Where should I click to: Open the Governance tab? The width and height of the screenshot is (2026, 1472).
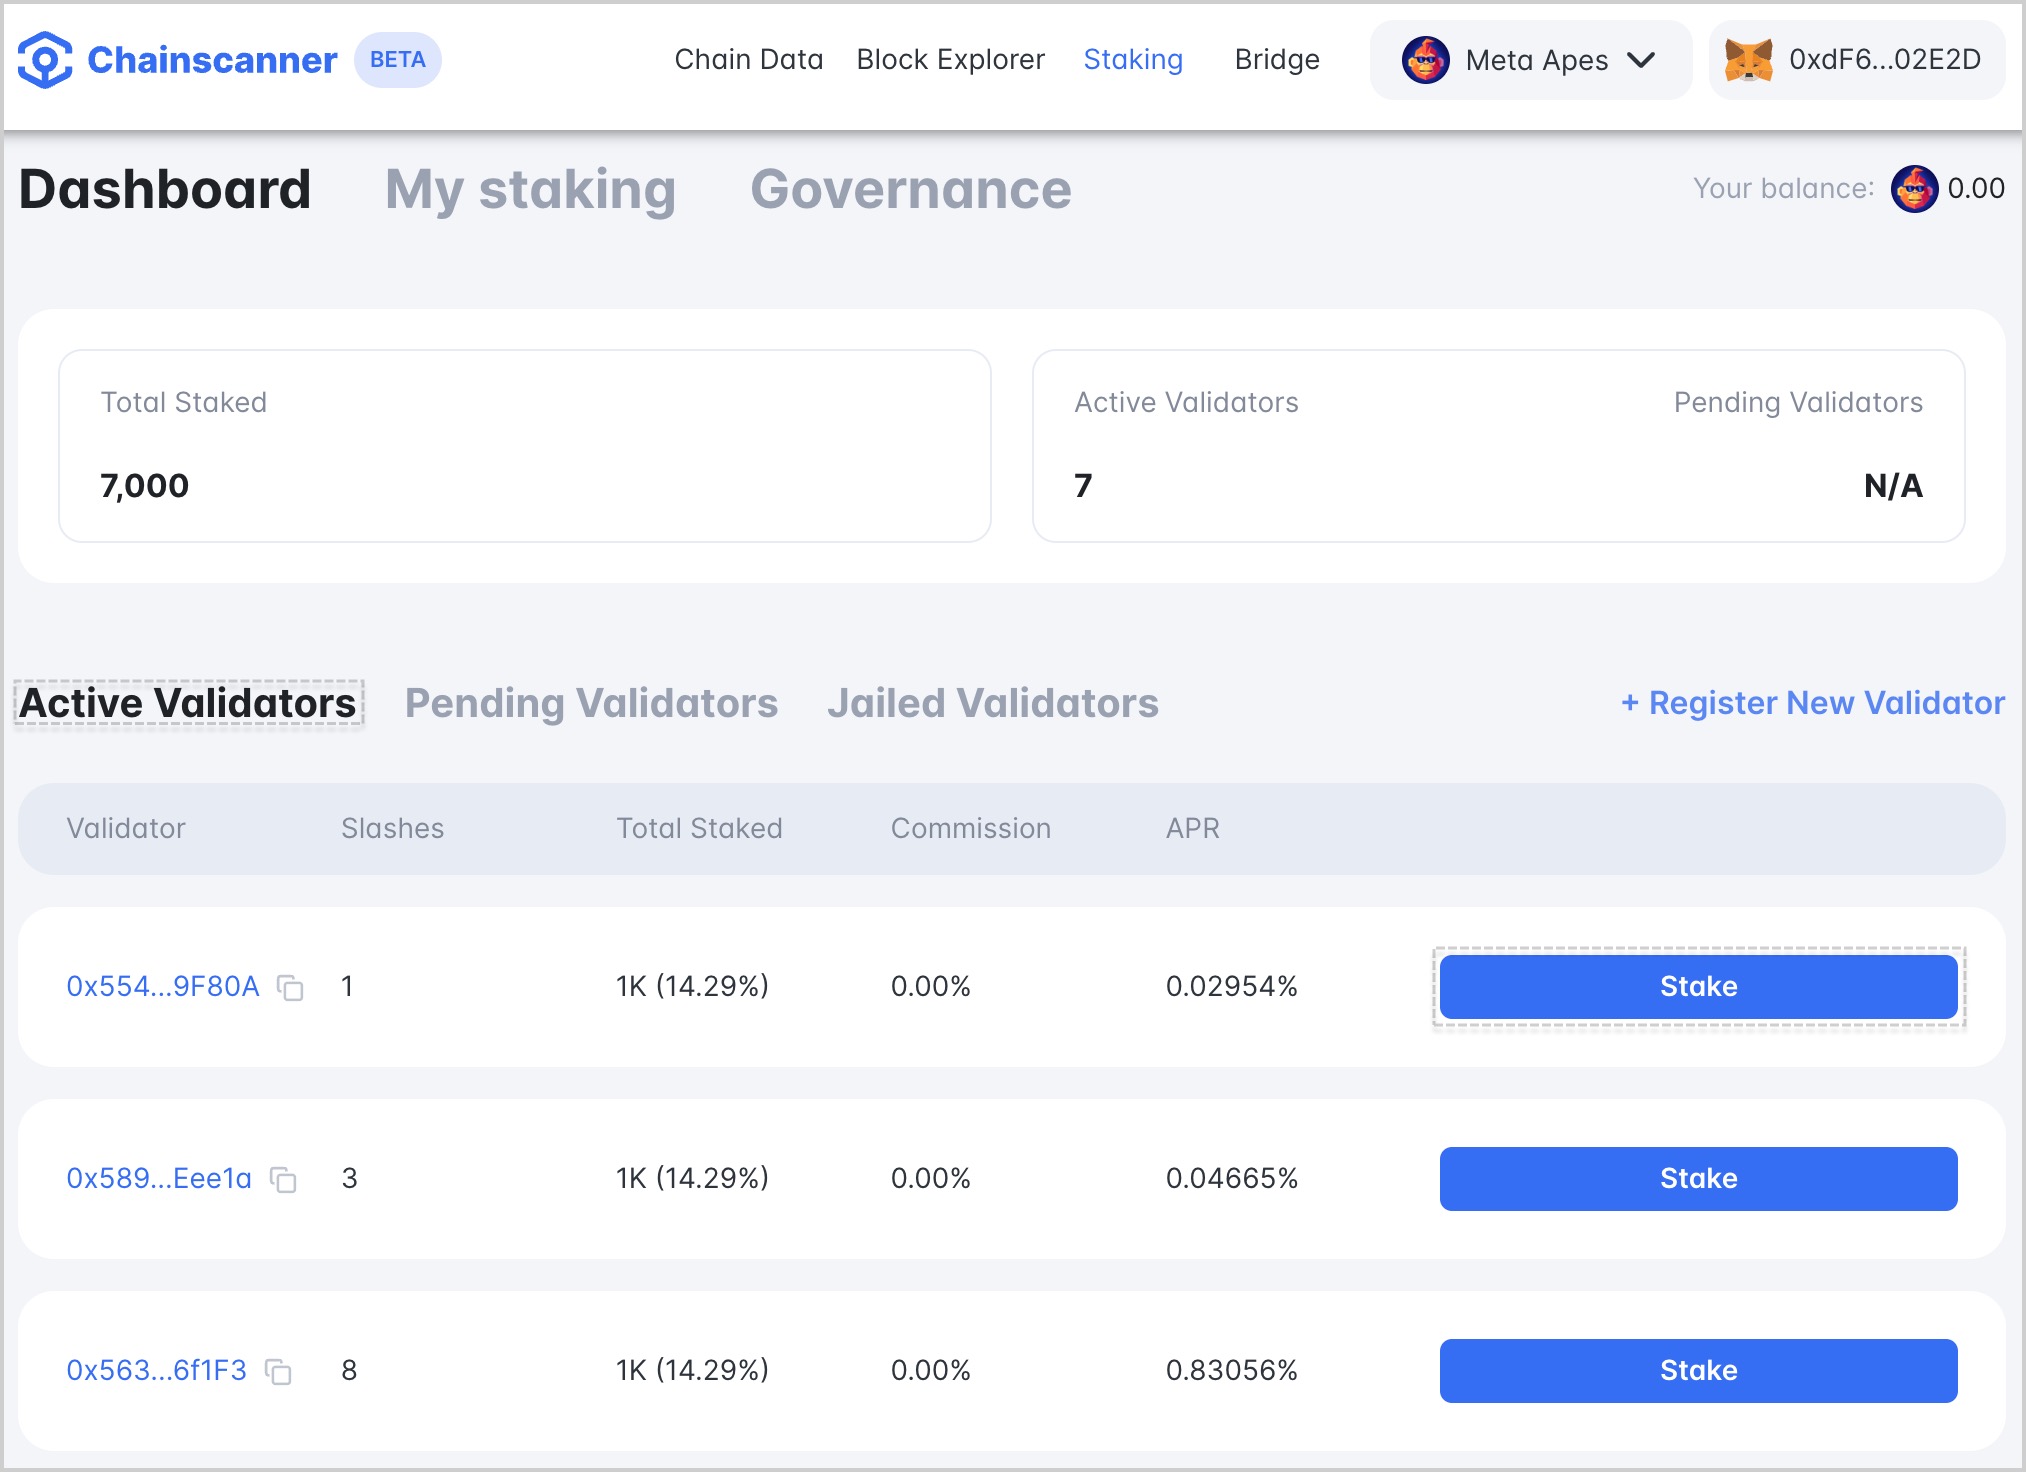(911, 189)
